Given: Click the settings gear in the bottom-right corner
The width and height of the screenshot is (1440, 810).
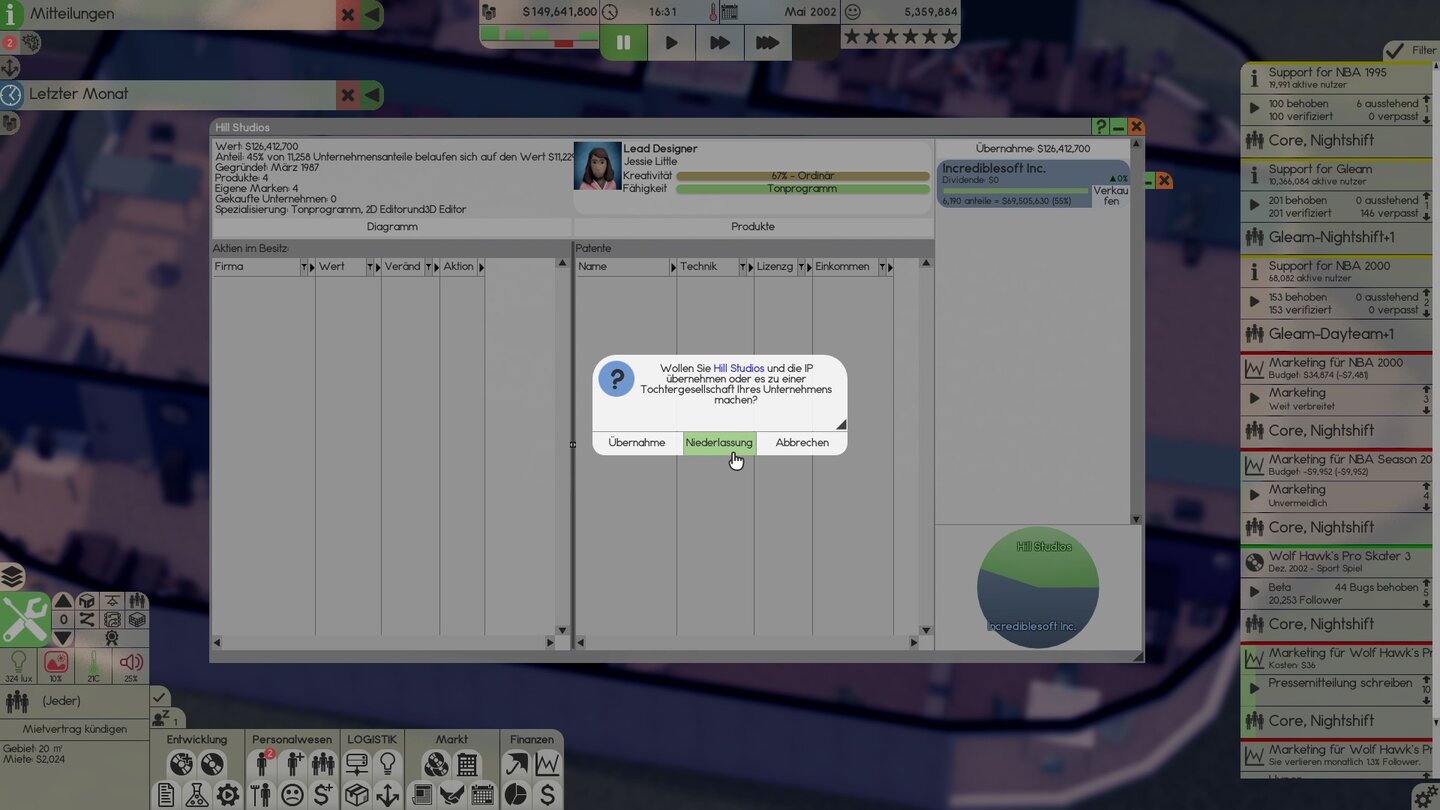Looking at the screenshot, I should tap(1426, 796).
